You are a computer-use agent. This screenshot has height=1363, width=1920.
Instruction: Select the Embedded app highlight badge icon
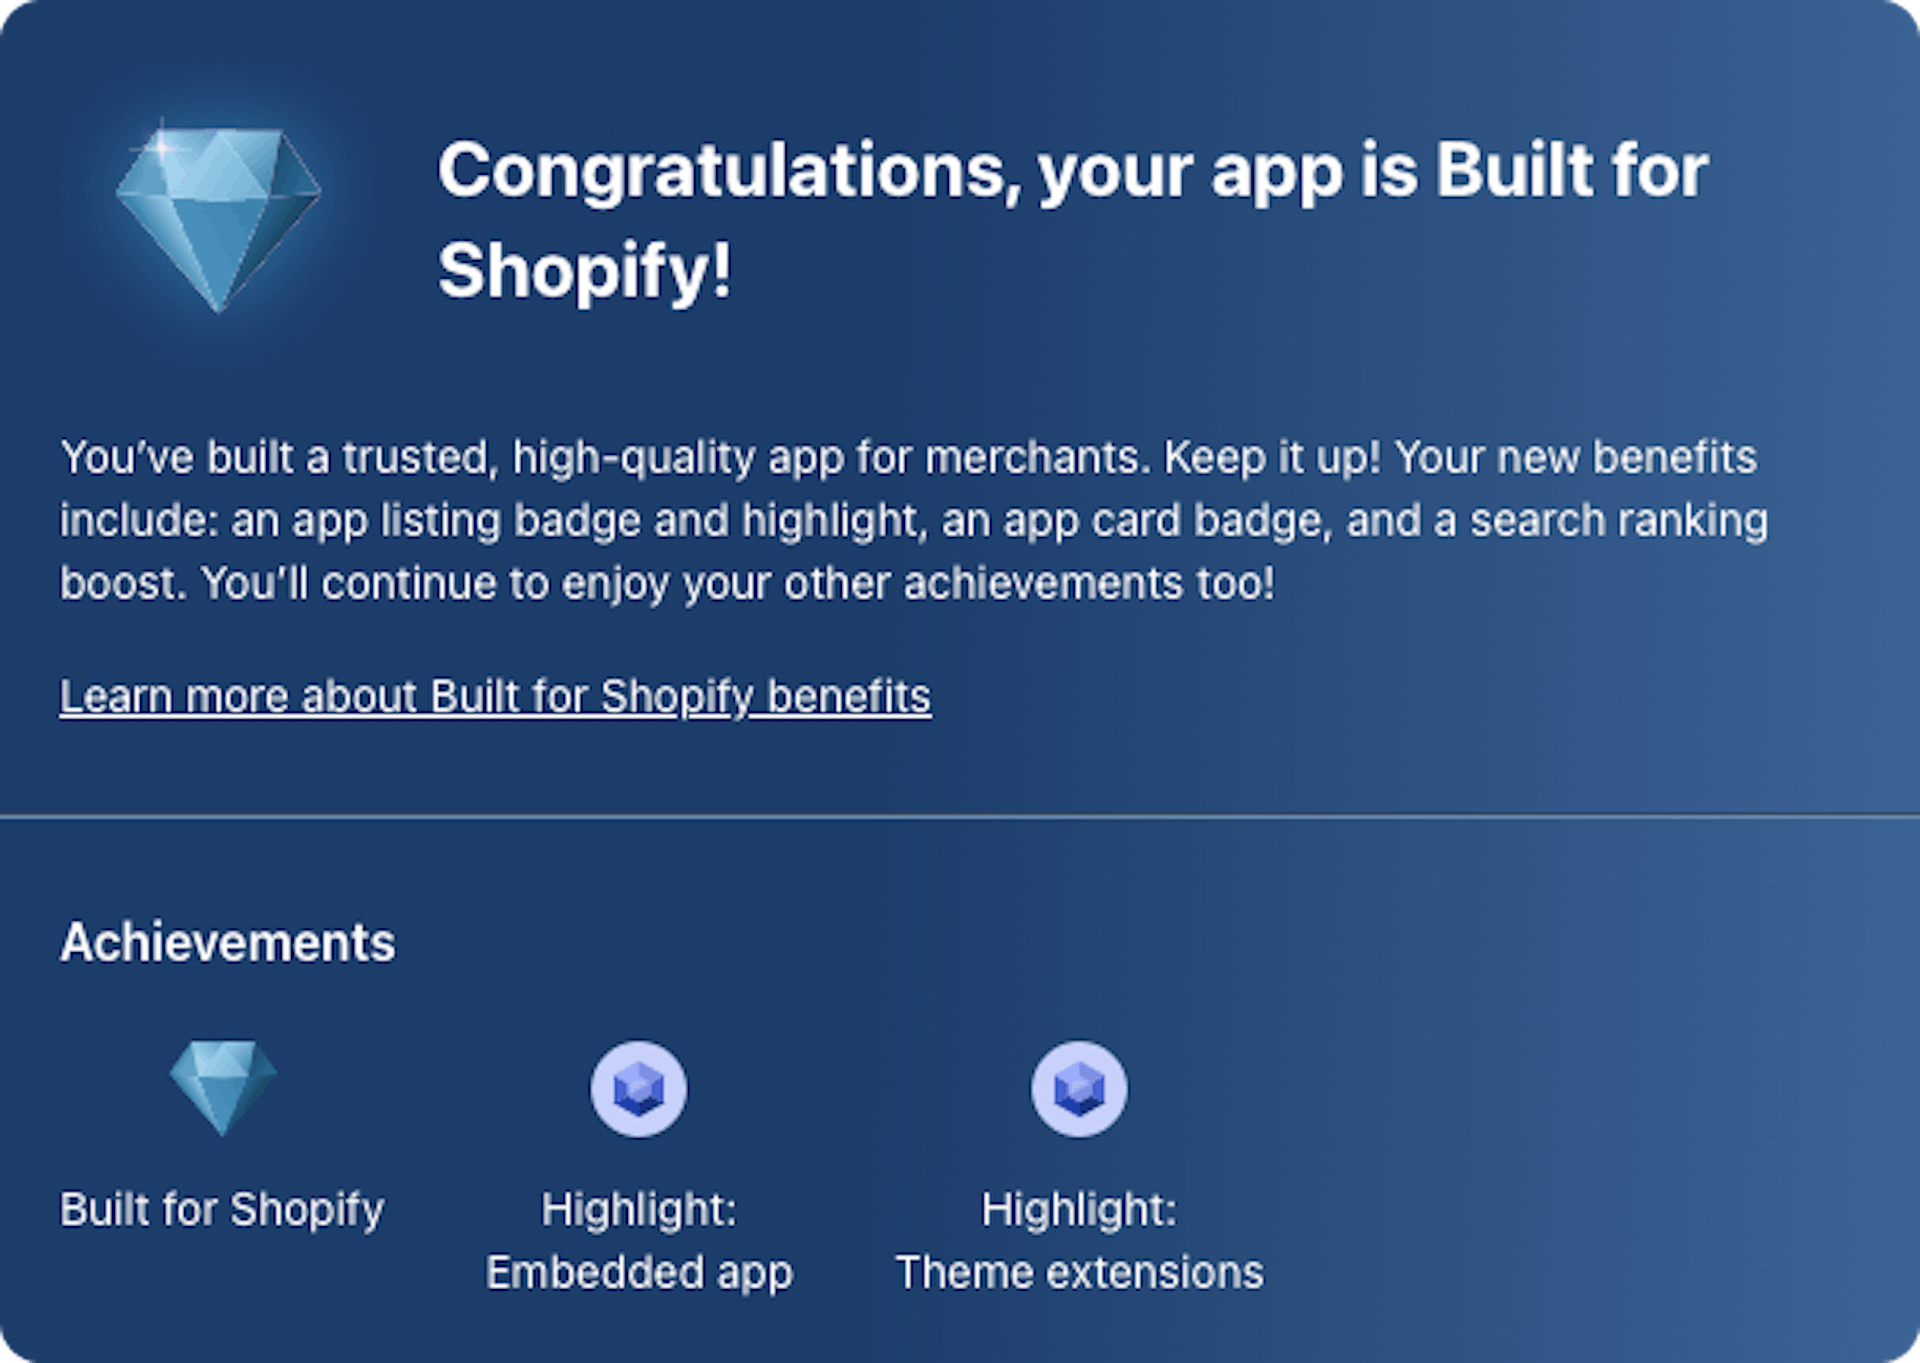639,1089
